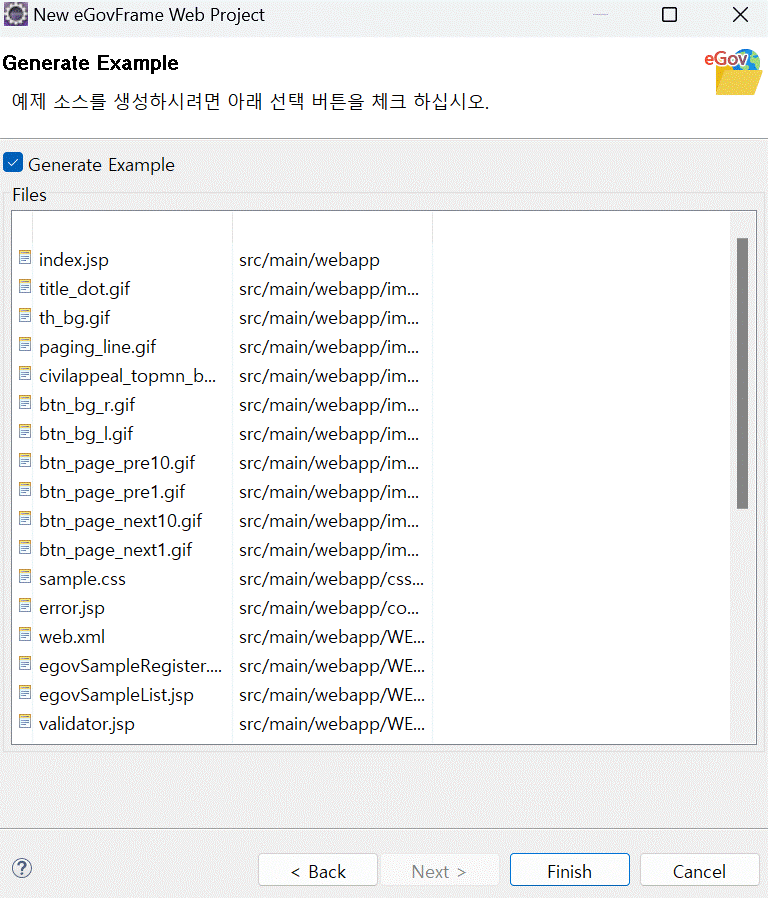Click the file icon beside egovSampleRegister....
768x898 pixels.
(x=25, y=664)
